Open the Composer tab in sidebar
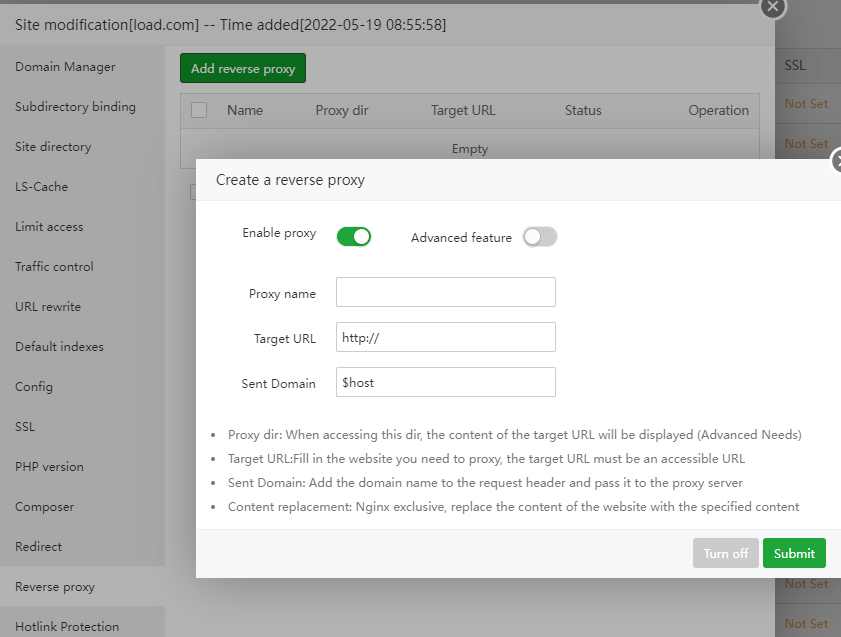The height and width of the screenshot is (637, 841). point(45,507)
